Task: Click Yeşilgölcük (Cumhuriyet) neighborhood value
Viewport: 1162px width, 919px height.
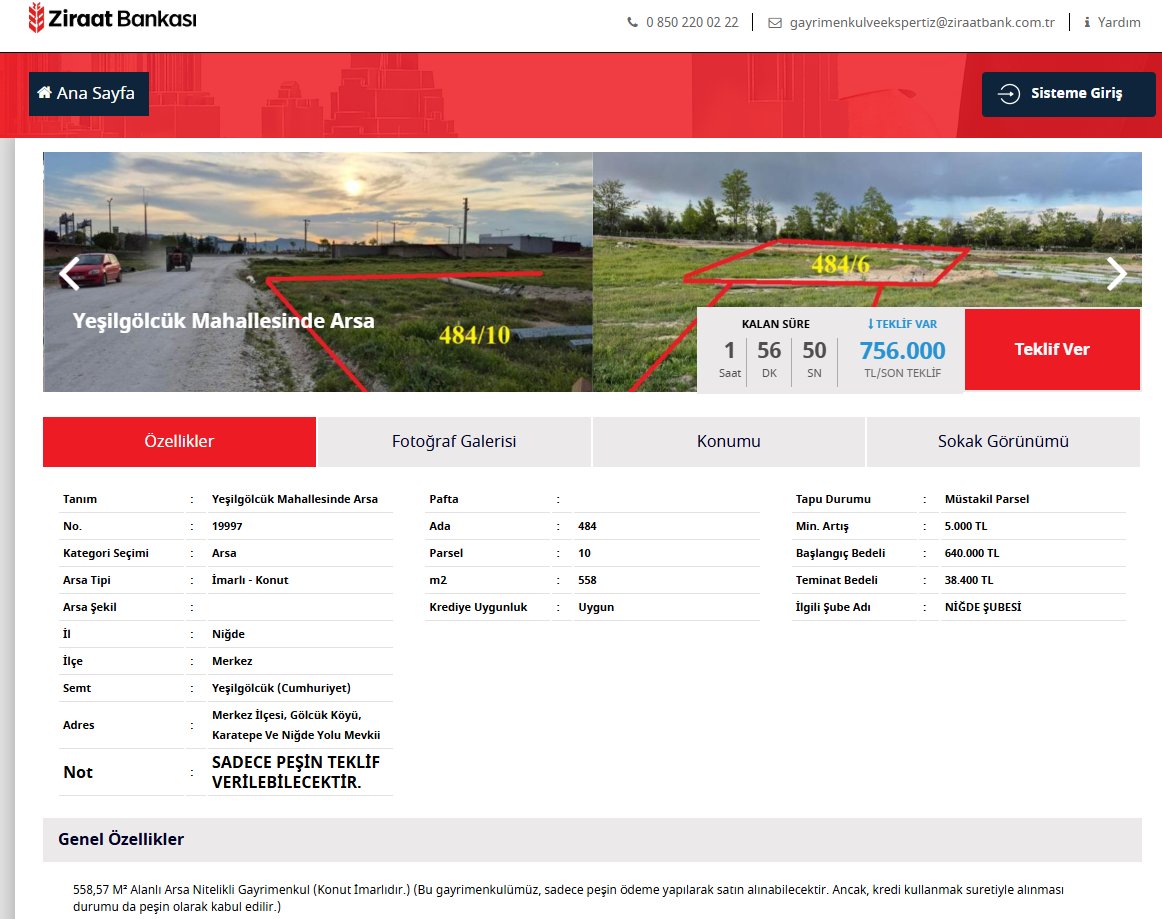Action: (281, 689)
